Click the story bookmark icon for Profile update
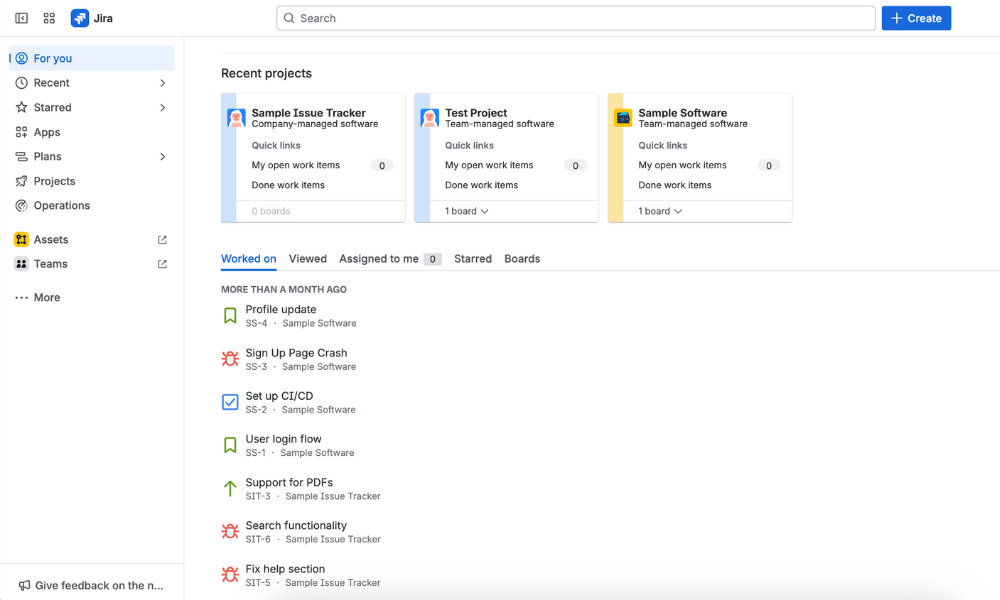 pos(230,316)
